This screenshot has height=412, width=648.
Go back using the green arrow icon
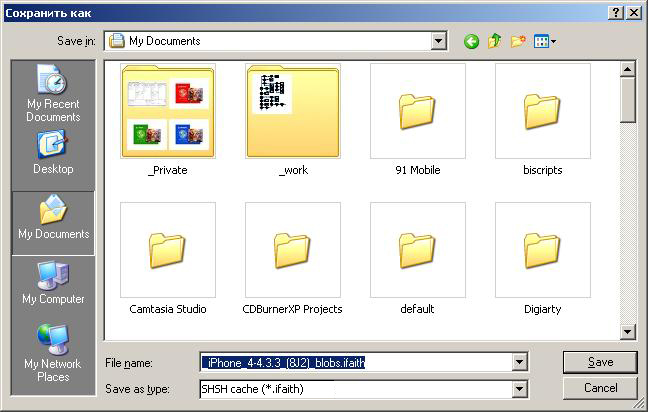coord(471,41)
